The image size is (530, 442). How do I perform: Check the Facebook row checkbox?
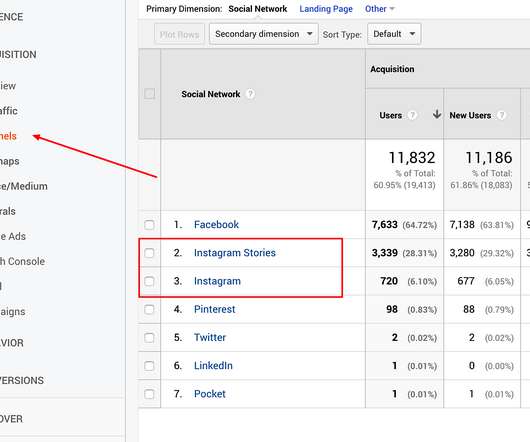tap(149, 225)
